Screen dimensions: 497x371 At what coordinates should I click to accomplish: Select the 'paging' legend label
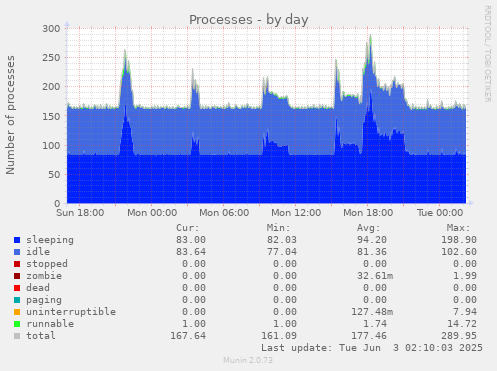(44, 300)
